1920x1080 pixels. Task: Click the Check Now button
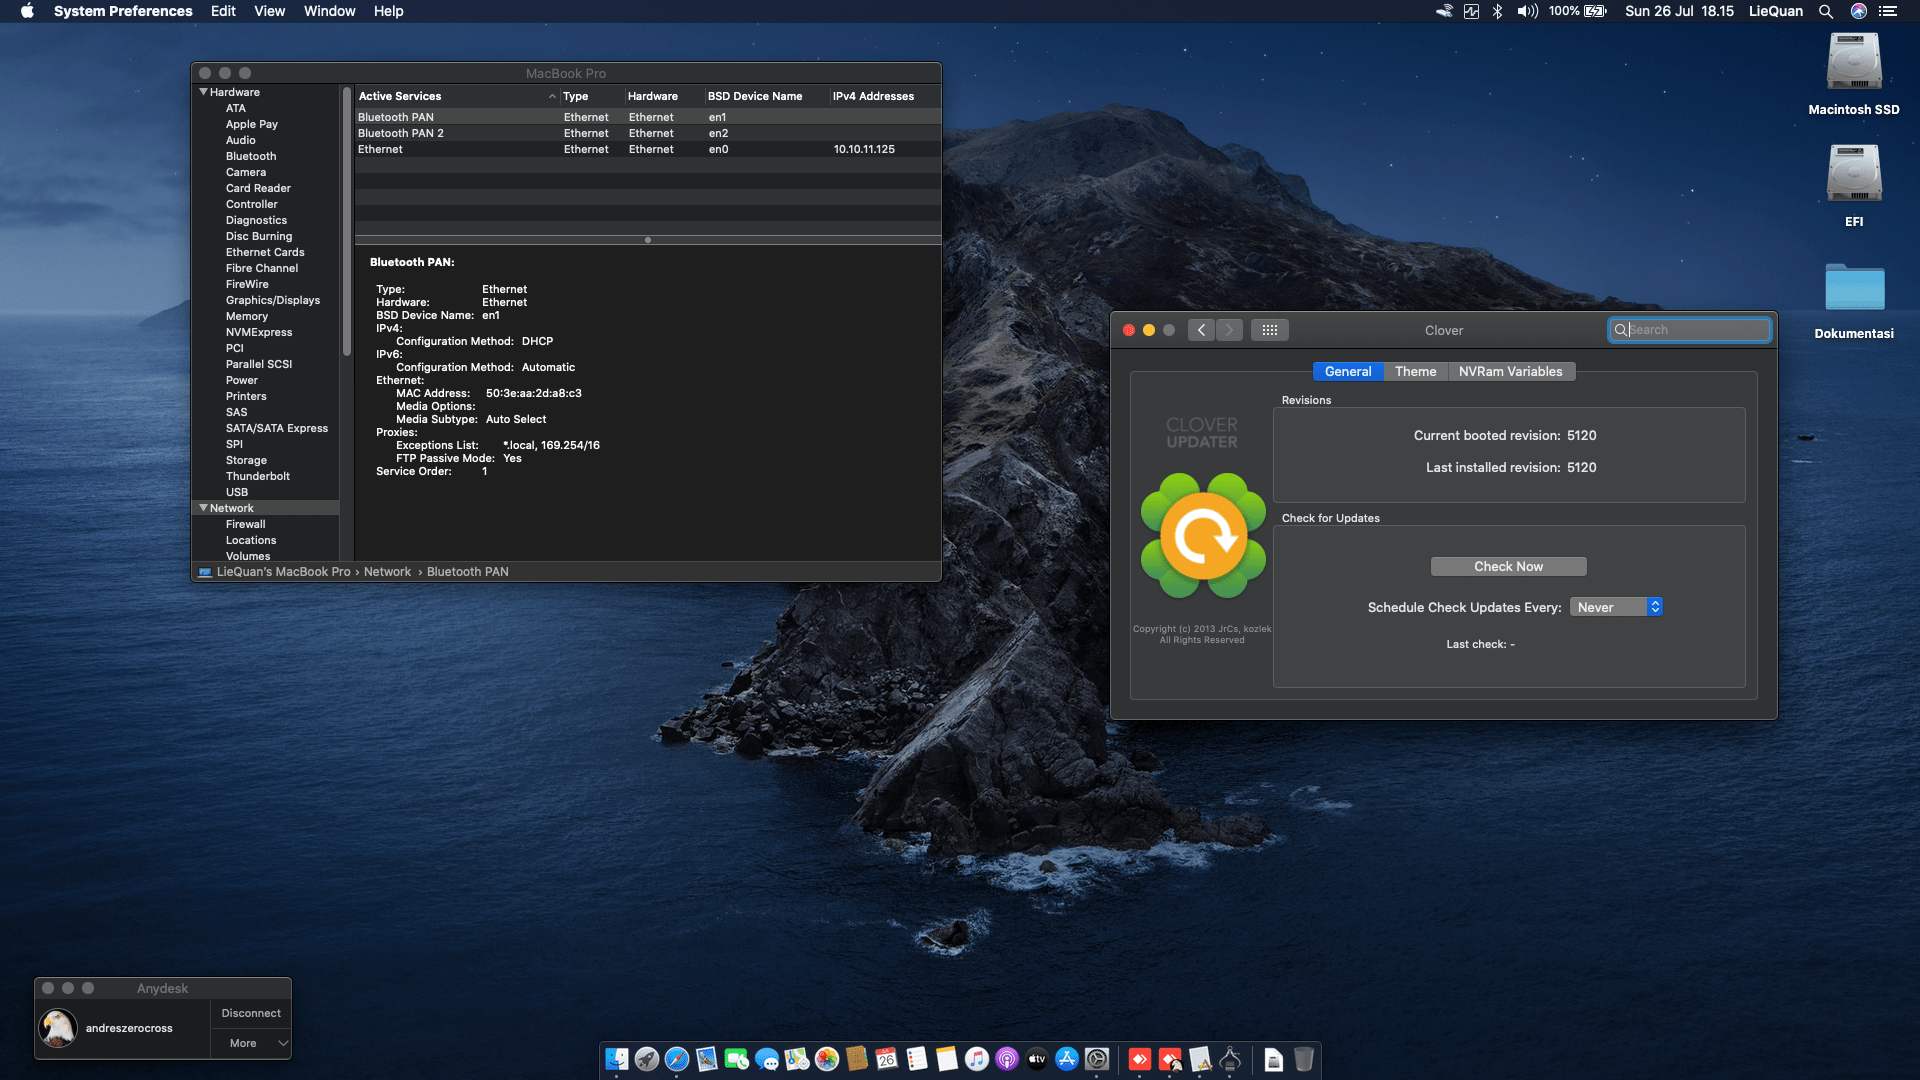pyautogui.click(x=1508, y=566)
